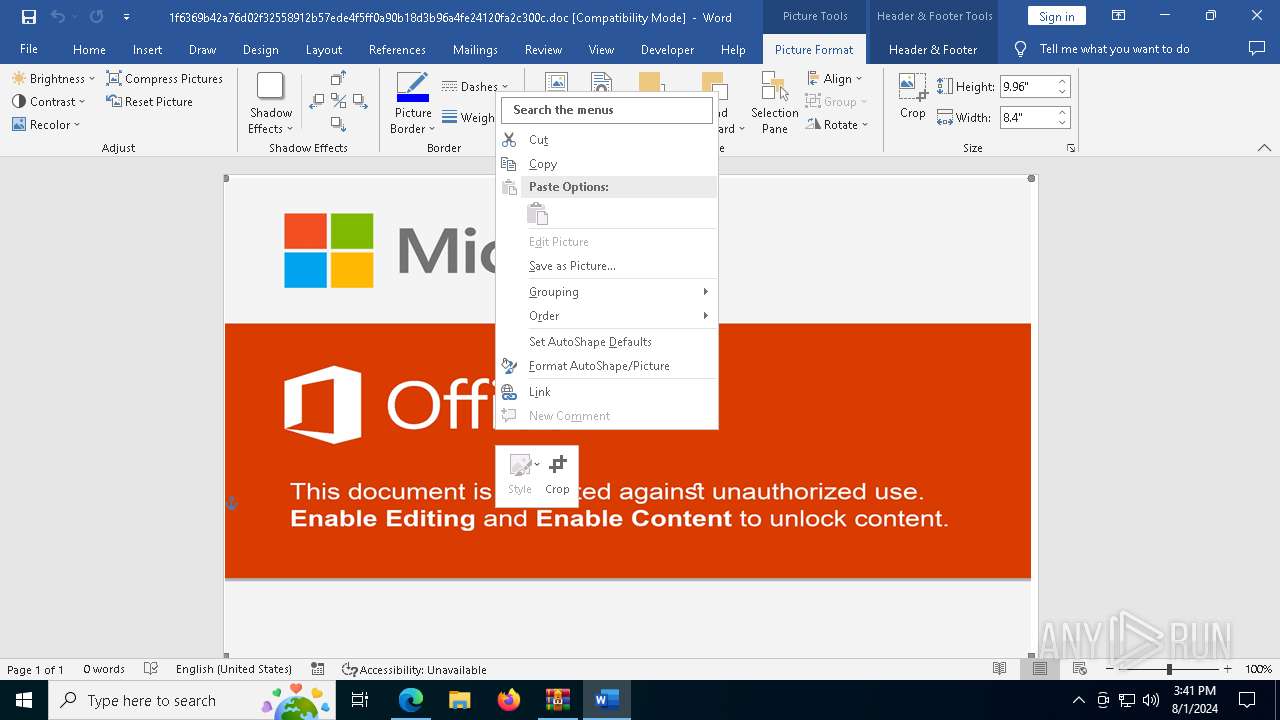Click the zoom in plus button
Viewport: 1280px width, 720px height.
pos(1228,669)
